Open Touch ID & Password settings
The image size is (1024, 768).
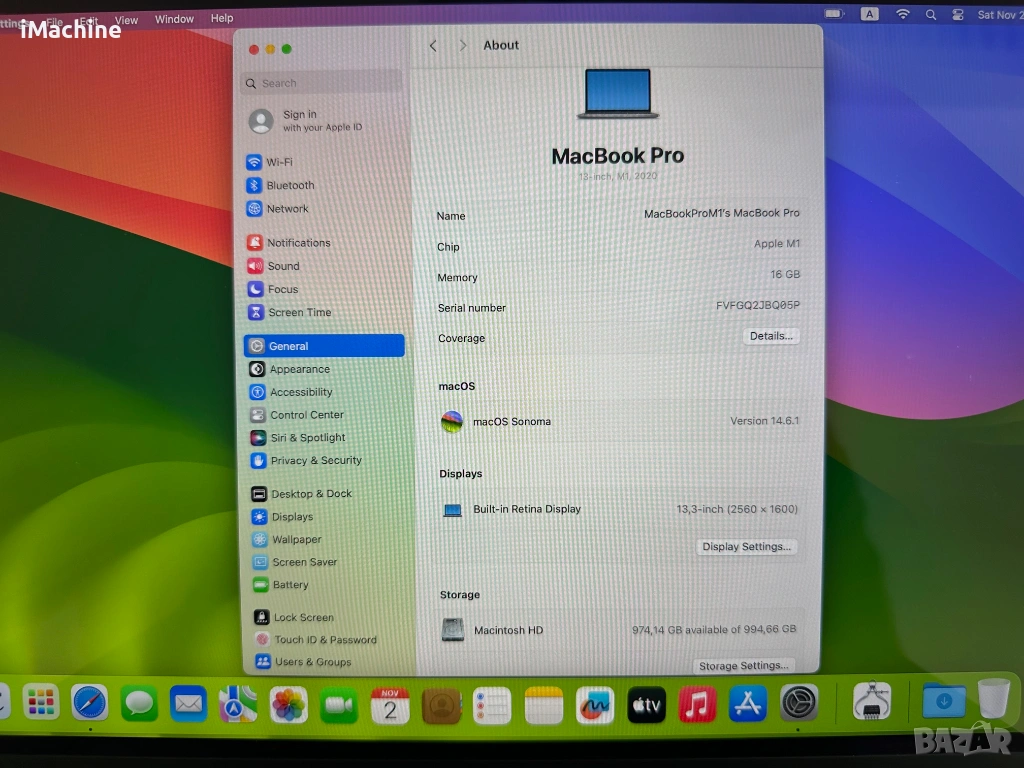pyautogui.click(x=325, y=640)
